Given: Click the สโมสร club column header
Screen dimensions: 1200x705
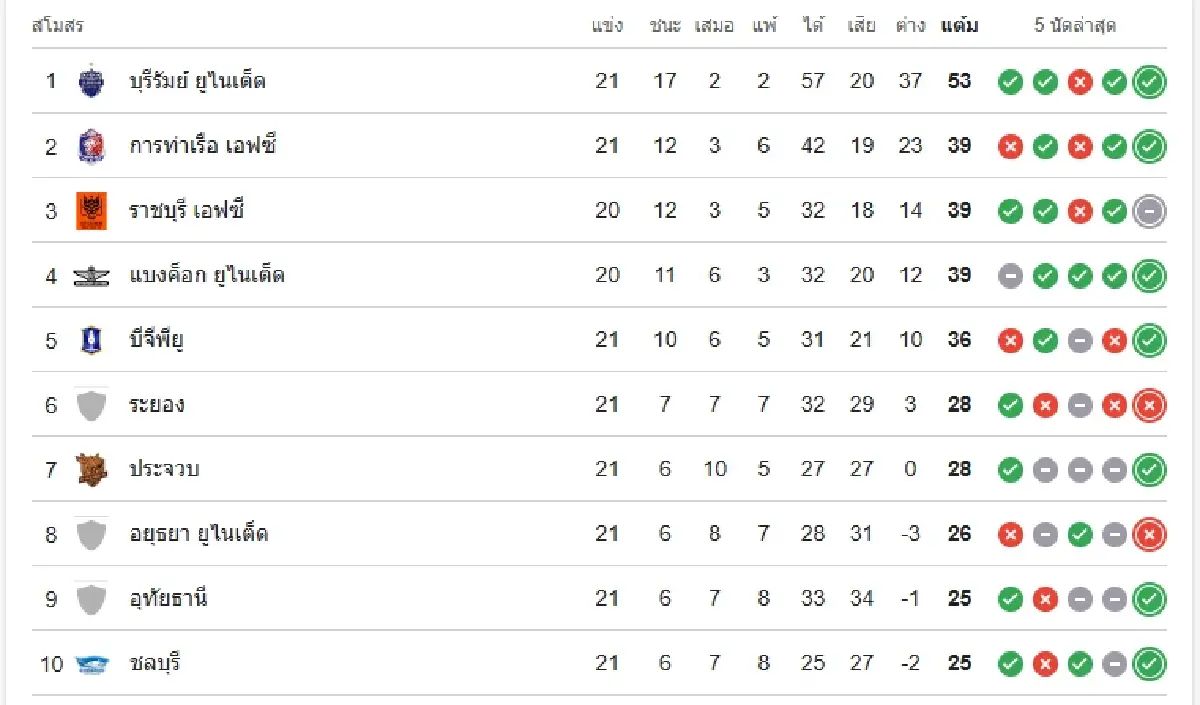Looking at the screenshot, I should point(58,26).
